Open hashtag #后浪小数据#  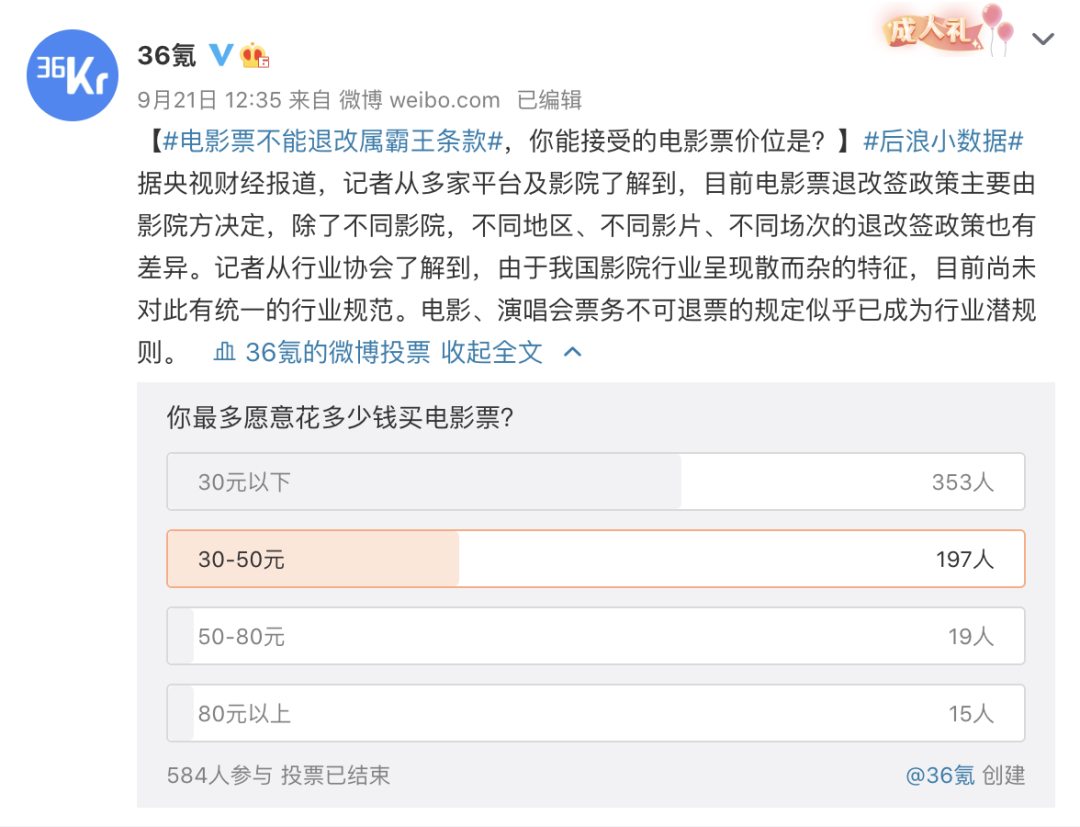coord(942,142)
